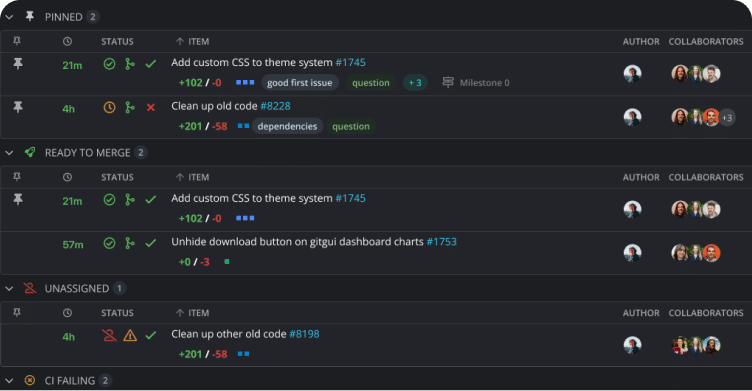Click the green checkmark in Ready to Merge #1745 row
Viewport: 752px width, 391px height.
(151, 200)
